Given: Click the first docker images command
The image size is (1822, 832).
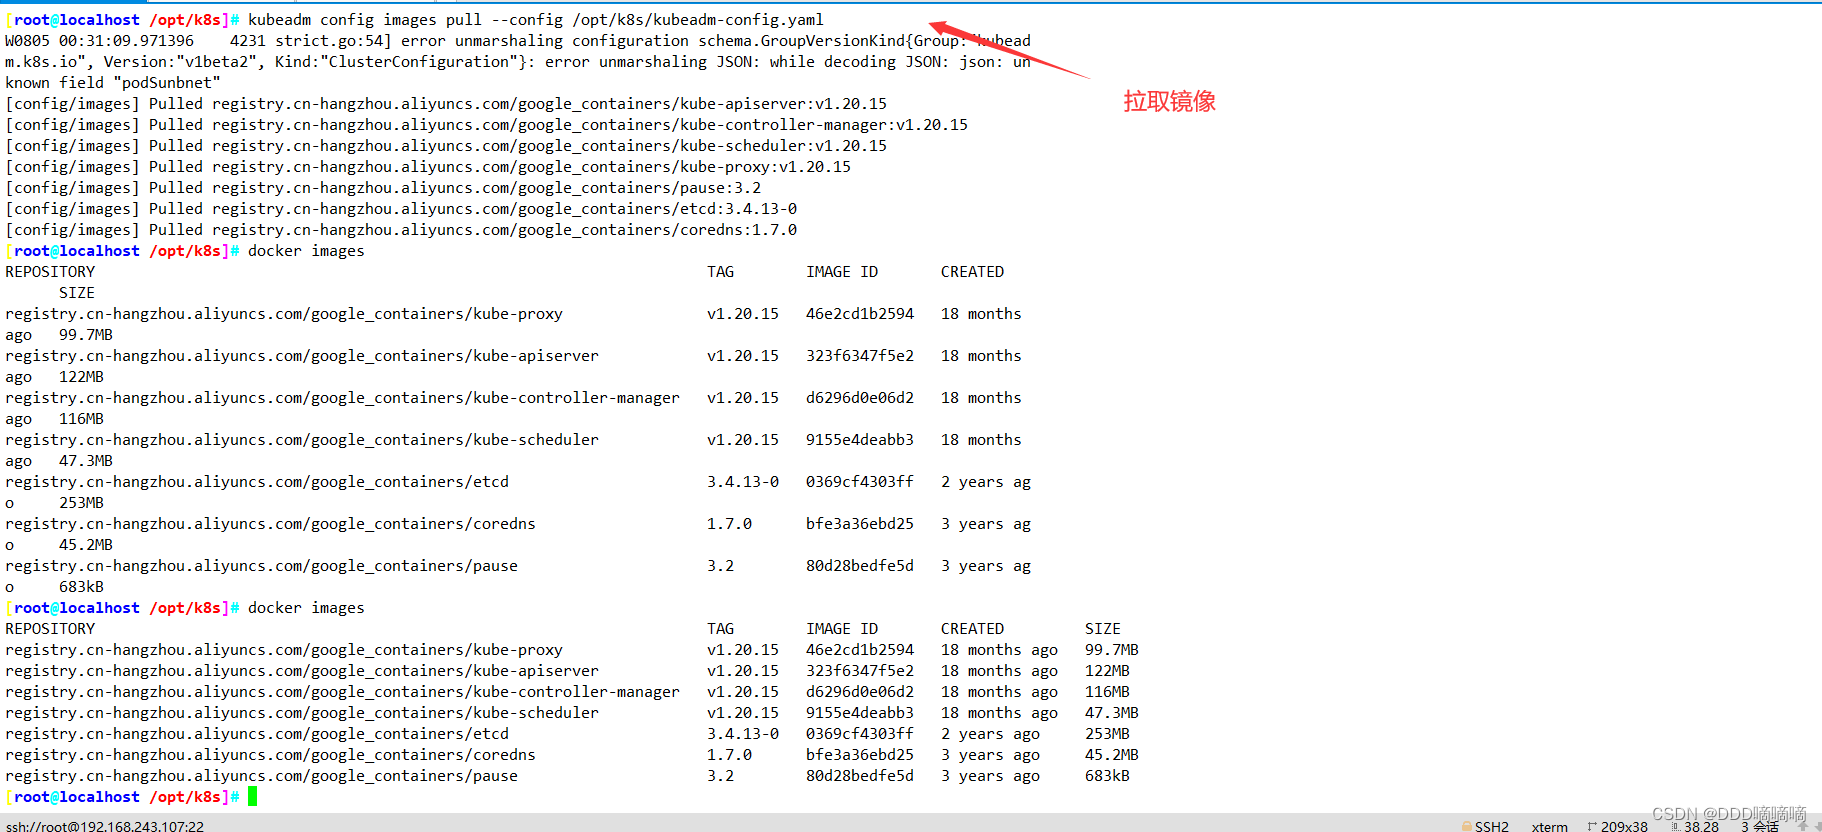Looking at the screenshot, I should pyautogui.click(x=306, y=250).
